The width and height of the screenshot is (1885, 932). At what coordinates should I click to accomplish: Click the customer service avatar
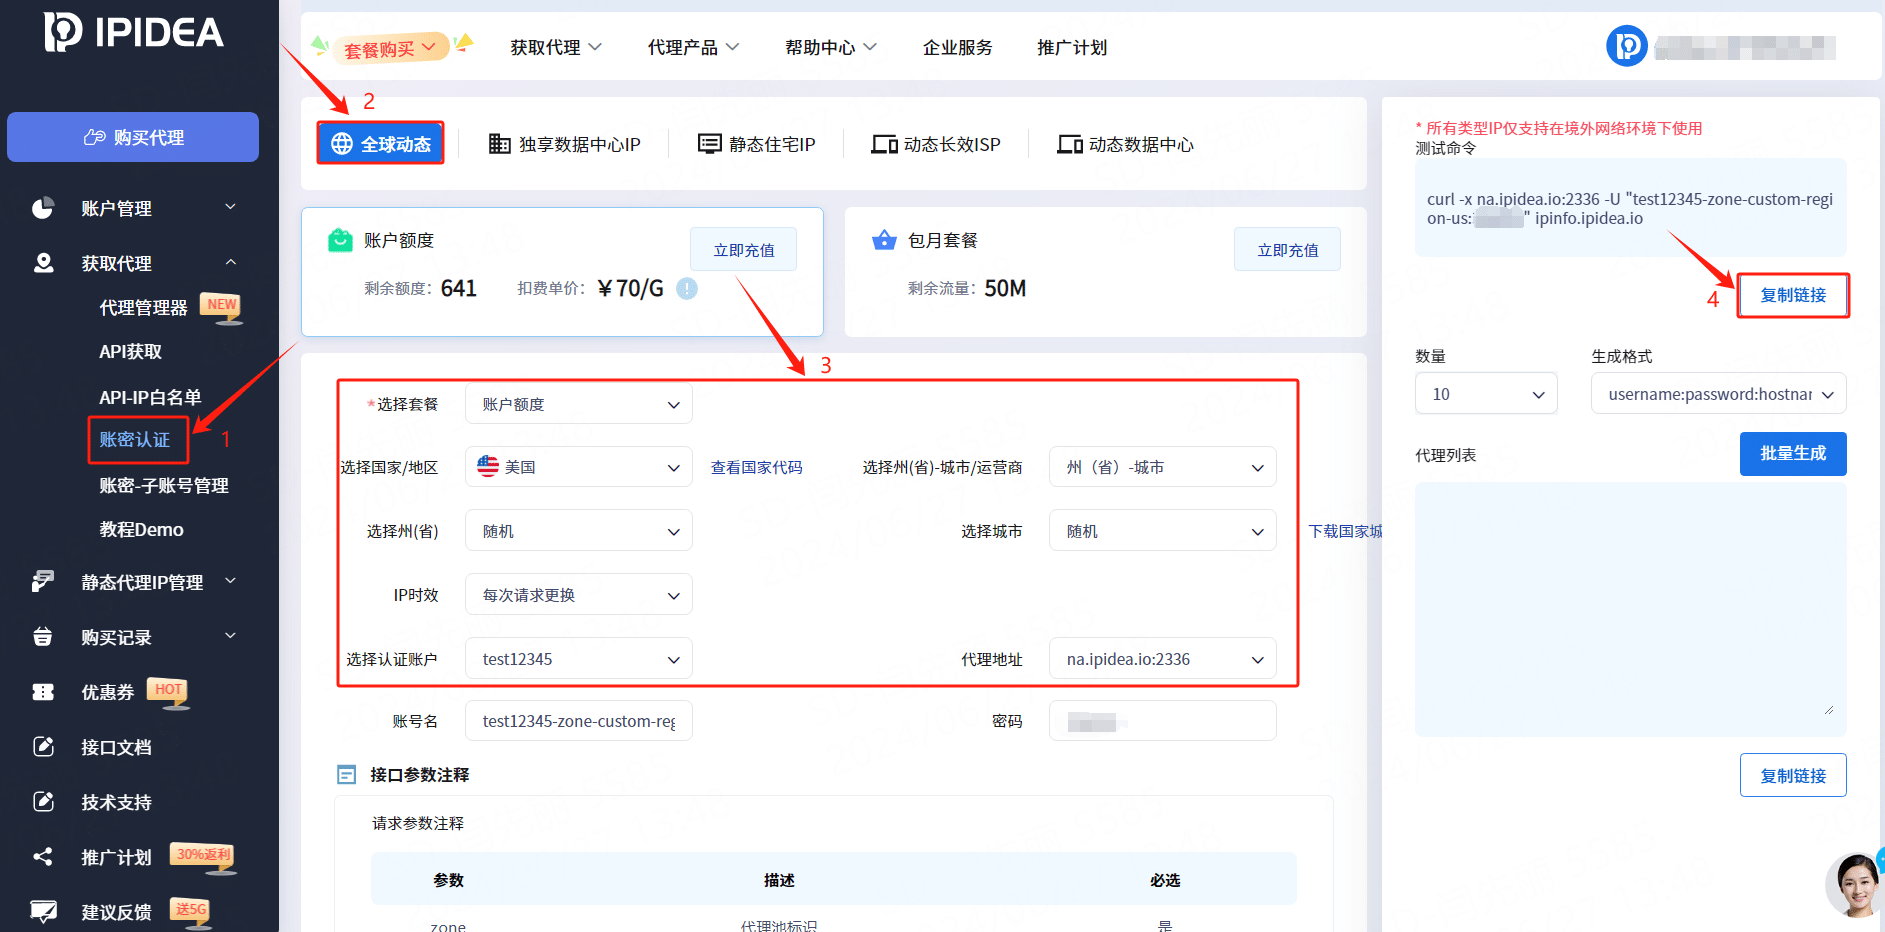1855,886
